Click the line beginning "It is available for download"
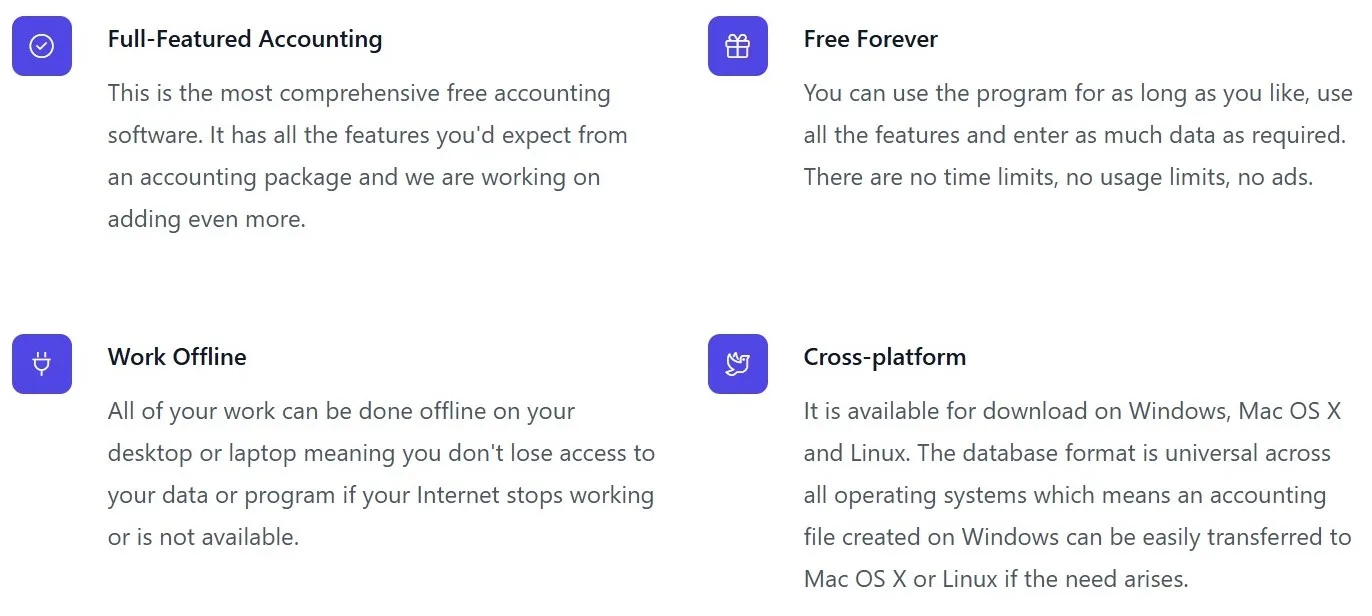 pyautogui.click(x=1072, y=411)
